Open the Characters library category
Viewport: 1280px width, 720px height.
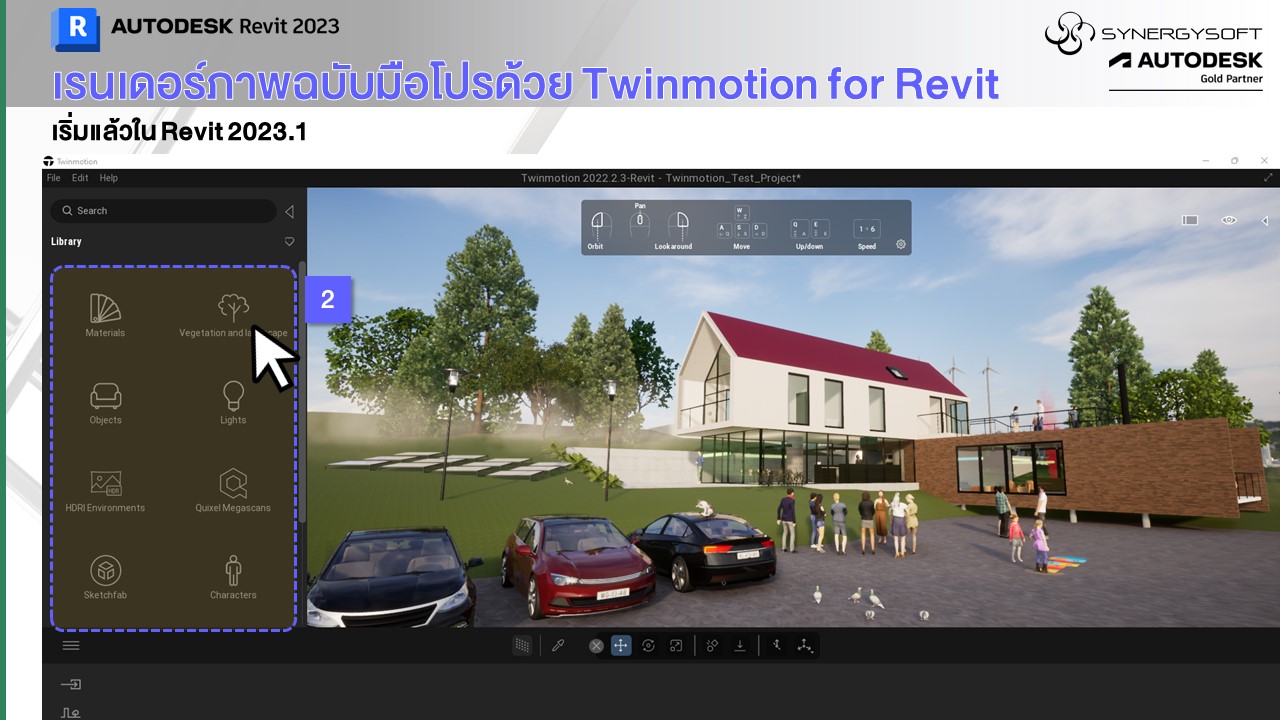click(233, 577)
